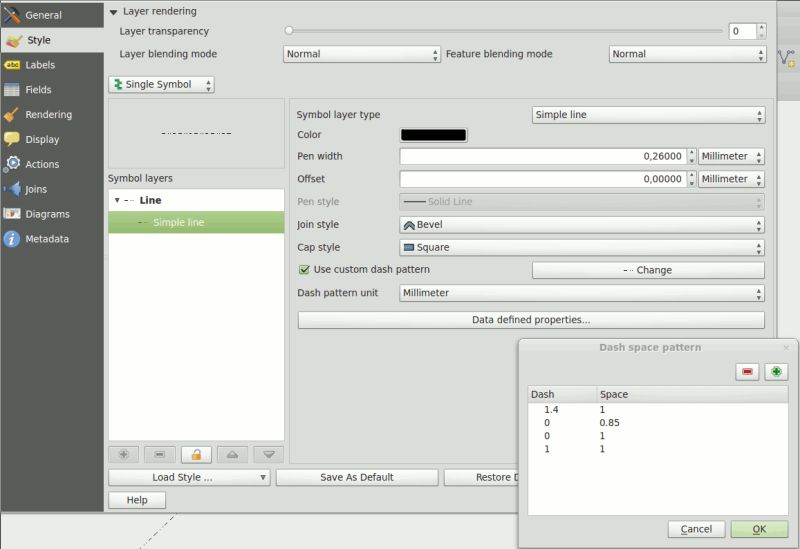Click the Joins arrow icon
The image size is (800, 549).
pyautogui.click(x=12, y=189)
